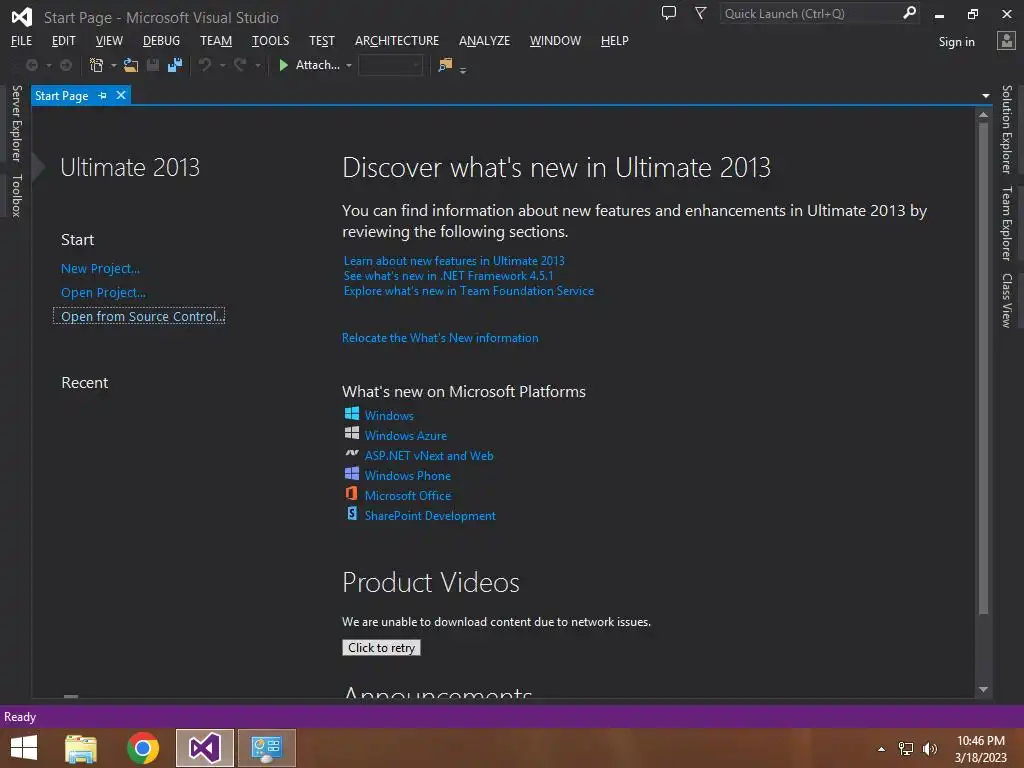Screen dimensions: 1024x768
Task: Open the toolbar options overflow arrow
Action: pyautogui.click(x=463, y=70)
